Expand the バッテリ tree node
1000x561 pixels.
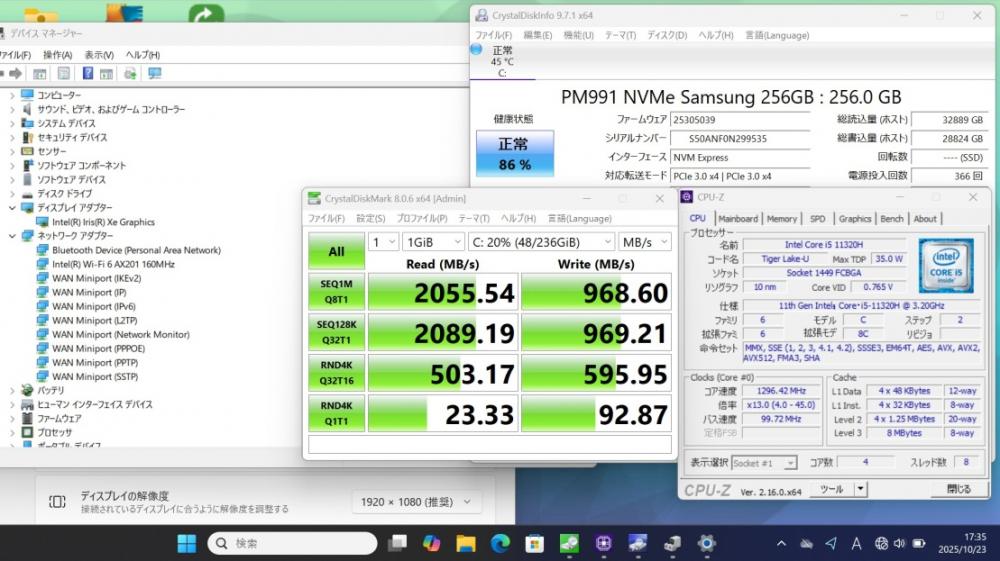12,390
